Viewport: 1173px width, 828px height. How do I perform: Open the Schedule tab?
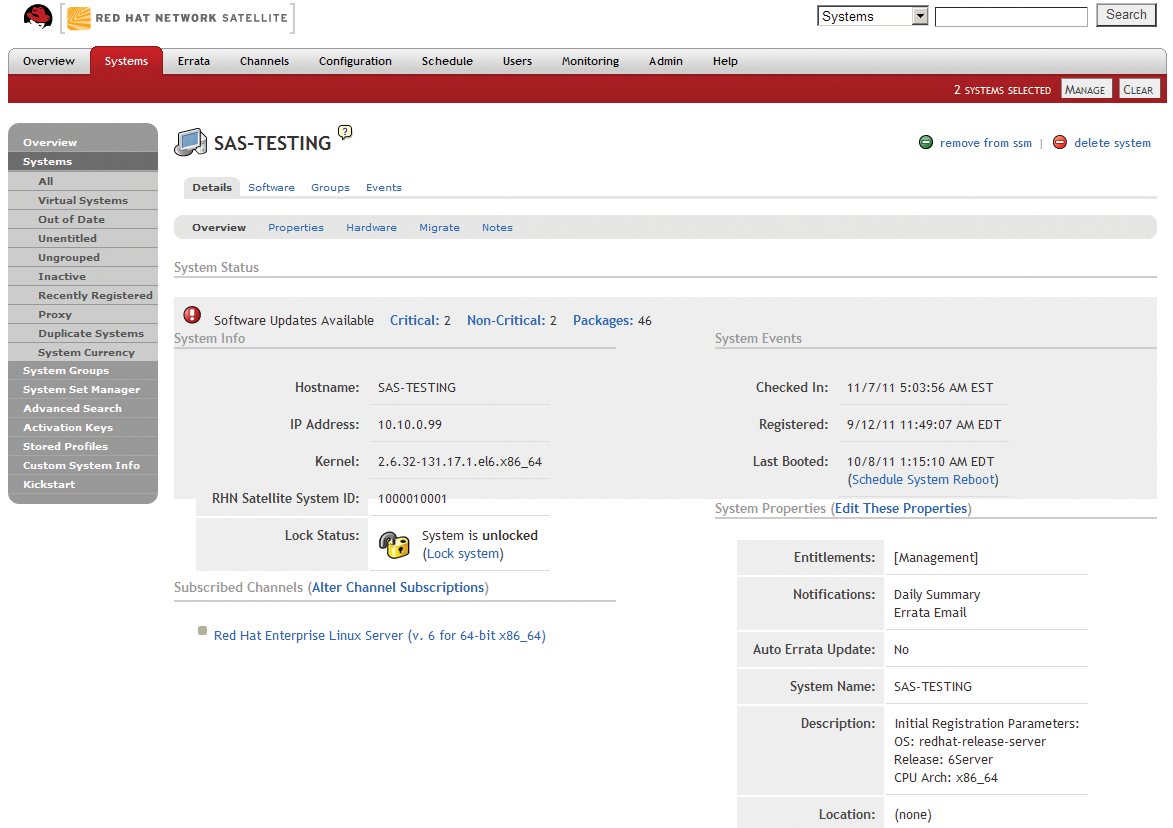(x=447, y=61)
